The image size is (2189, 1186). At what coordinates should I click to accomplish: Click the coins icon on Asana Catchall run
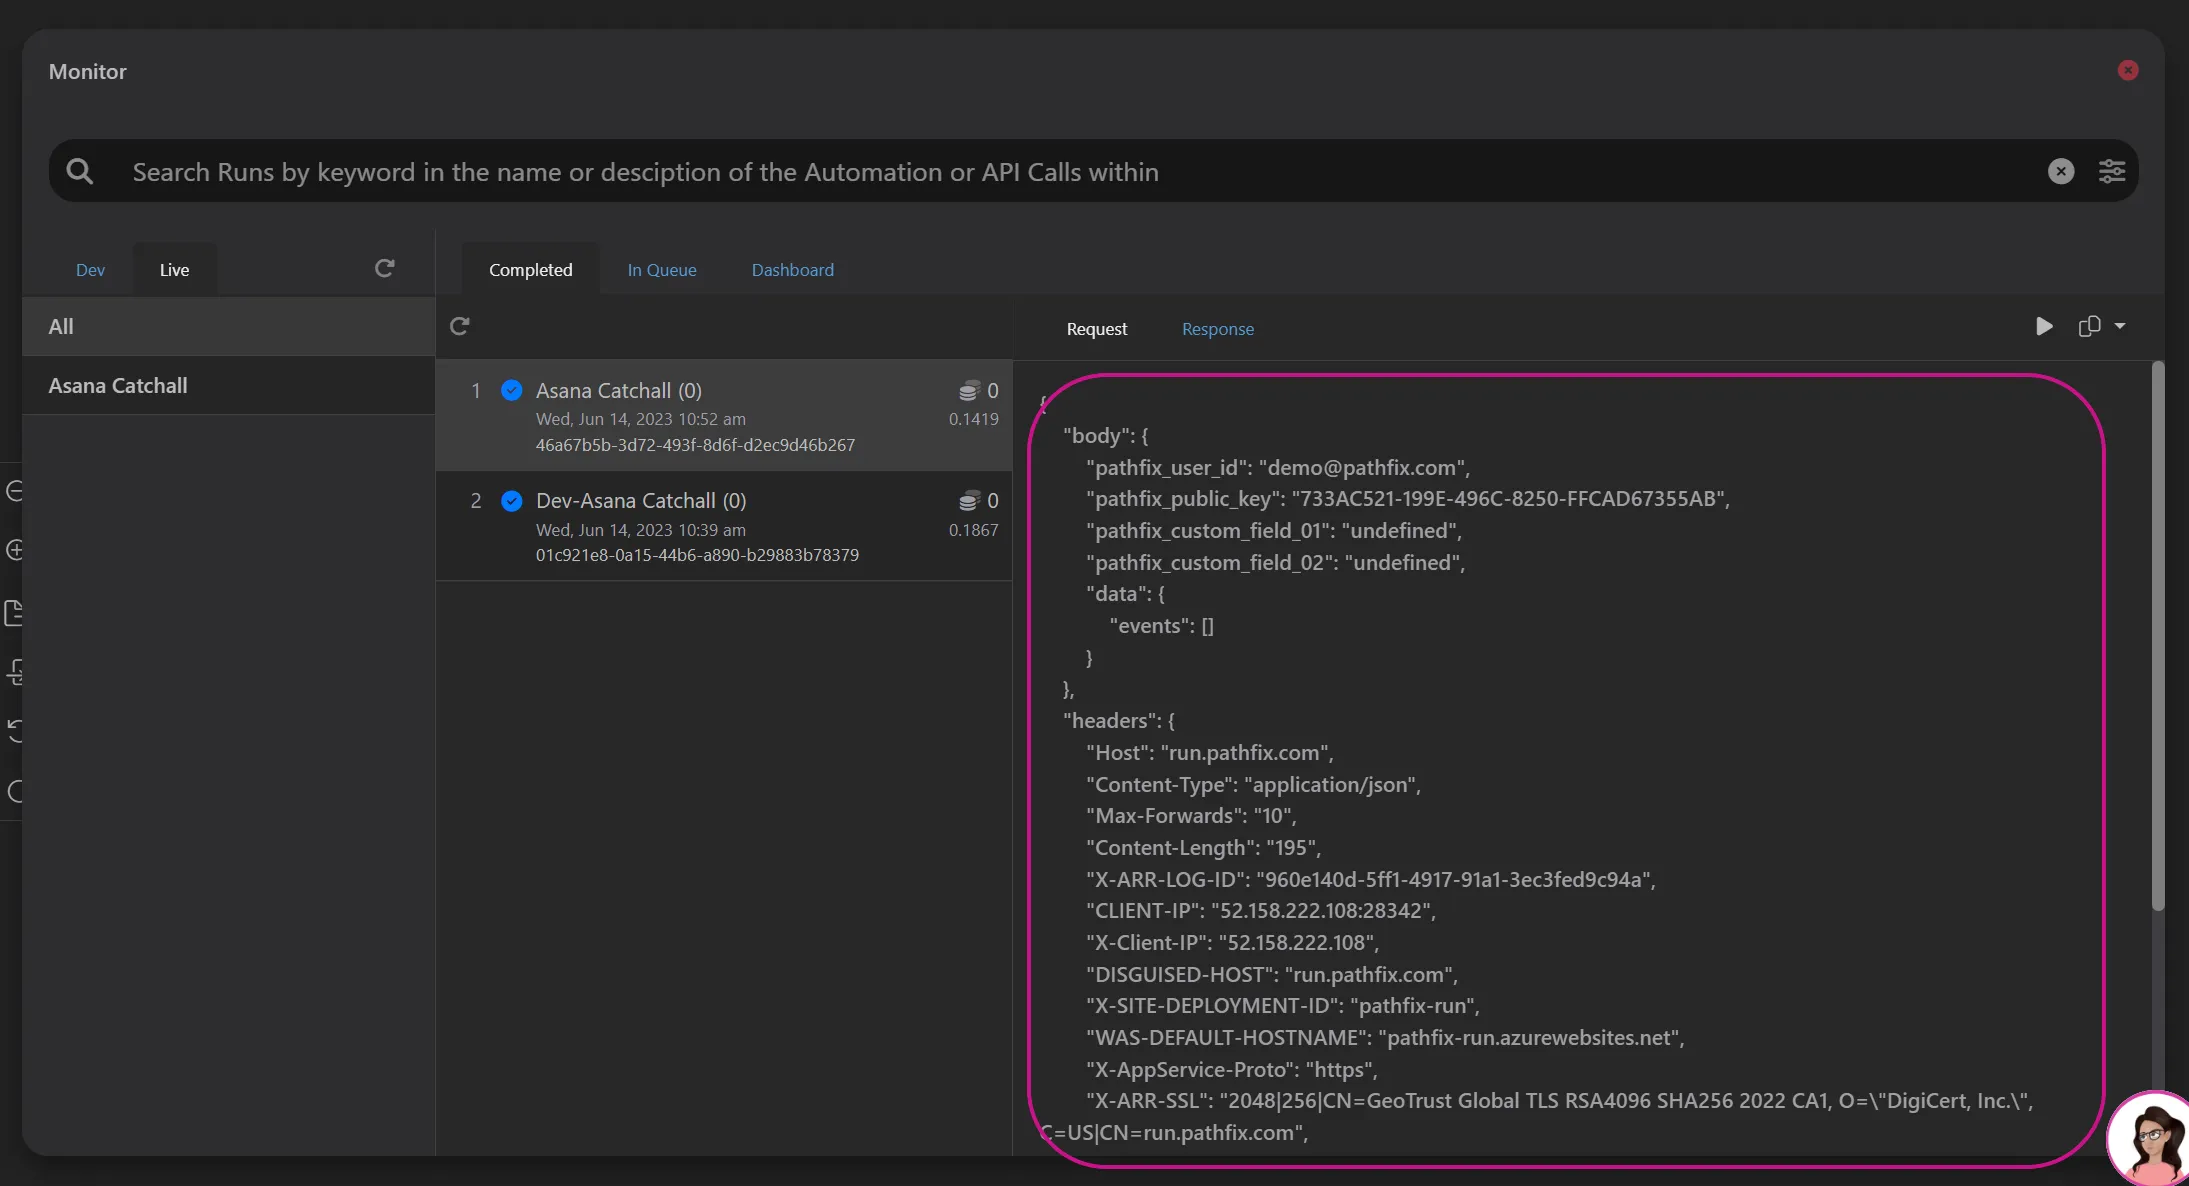(968, 391)
